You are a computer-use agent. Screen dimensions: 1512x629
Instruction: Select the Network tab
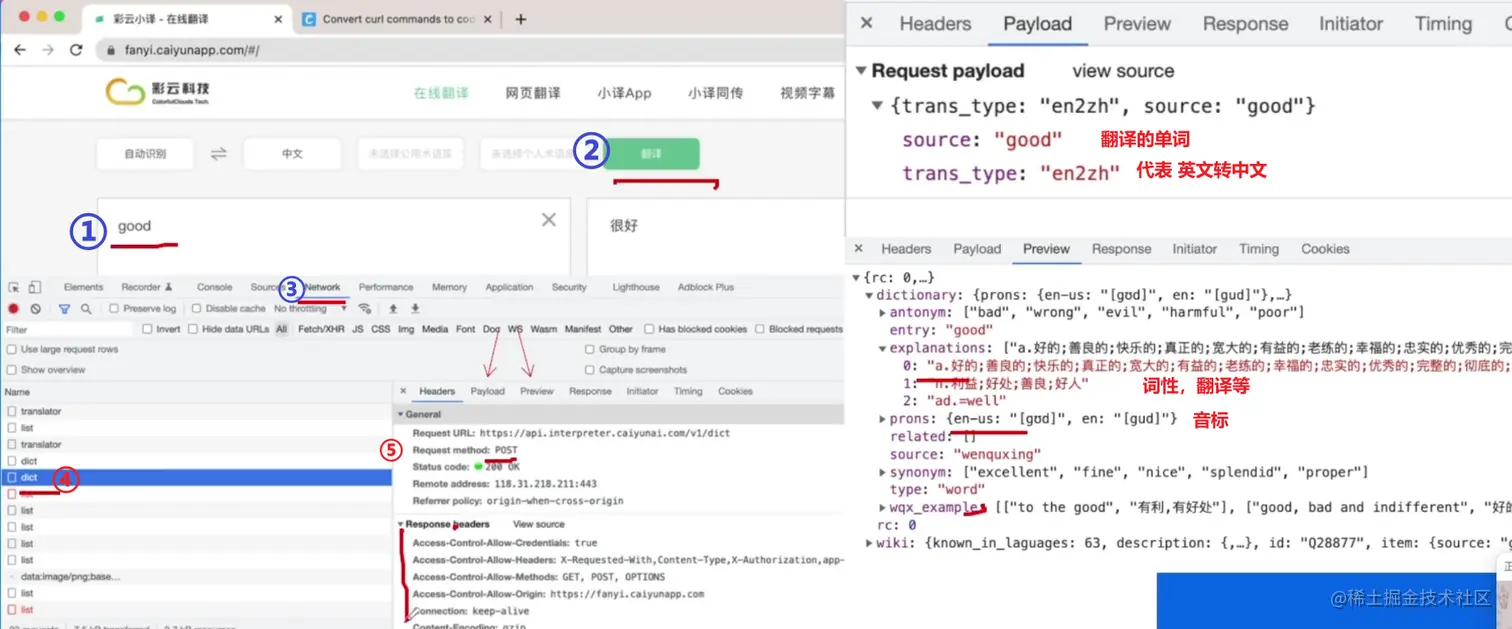click(322, 287)
